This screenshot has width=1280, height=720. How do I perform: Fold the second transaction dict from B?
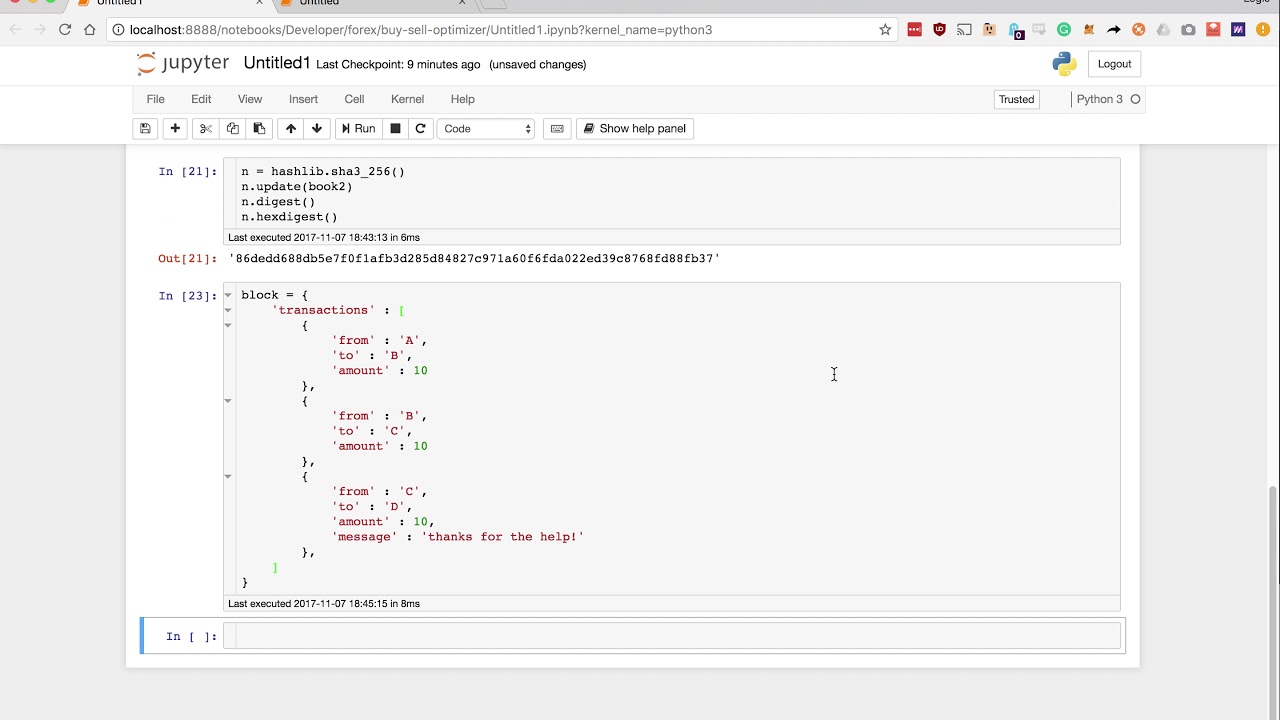228,401
